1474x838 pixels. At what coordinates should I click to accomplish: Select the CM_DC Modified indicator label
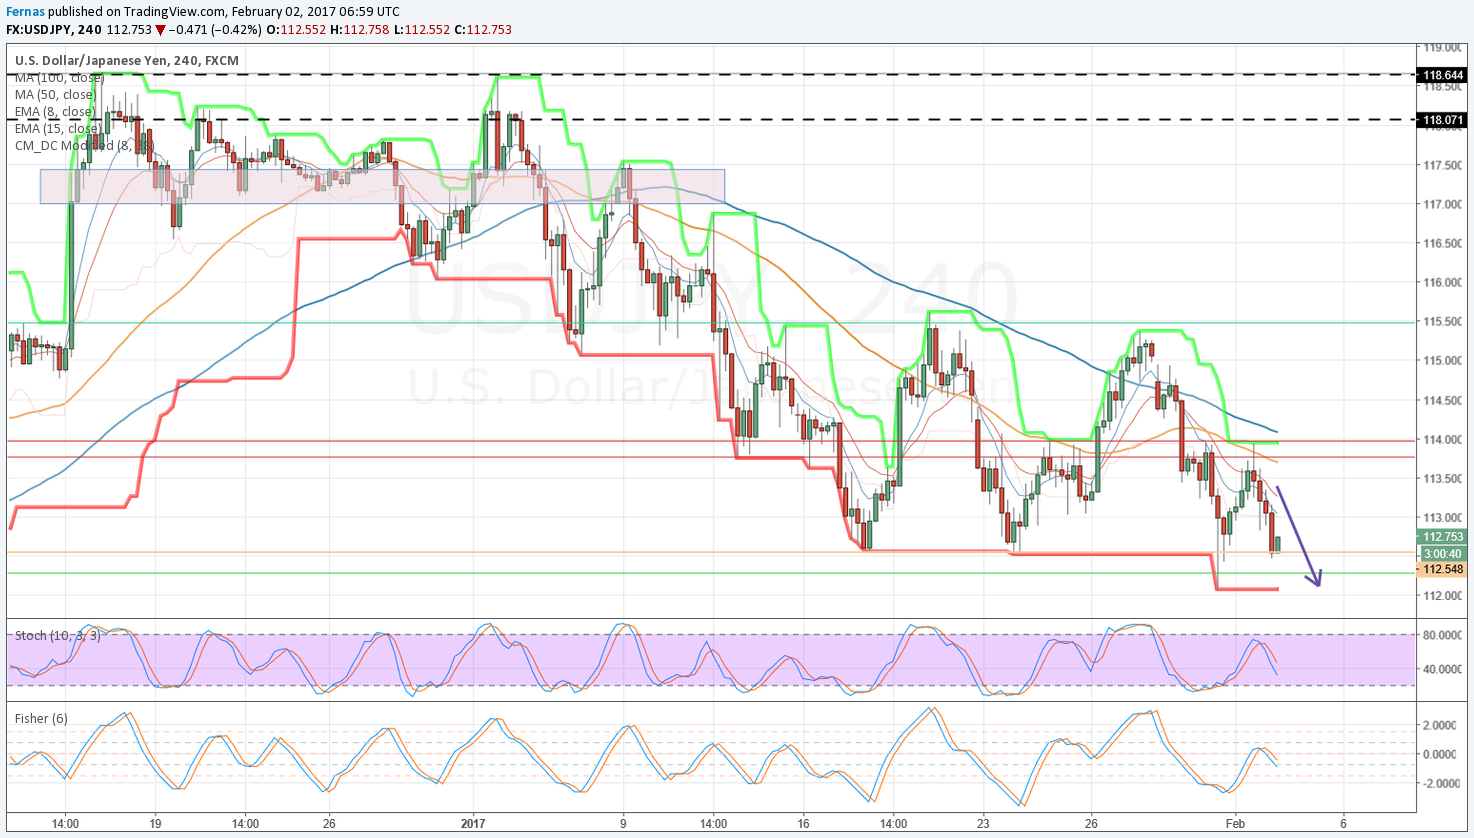[82, 145]
